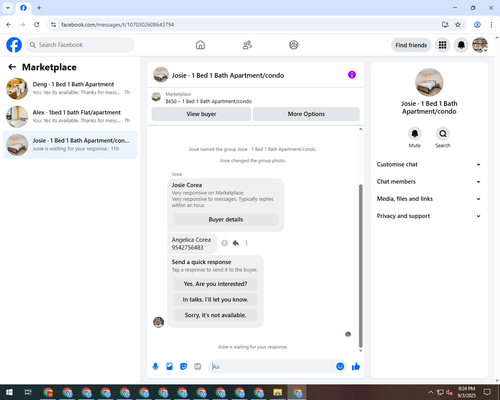Send a thumbs up like
Screen dimensions: 500x400
(356, 367)
